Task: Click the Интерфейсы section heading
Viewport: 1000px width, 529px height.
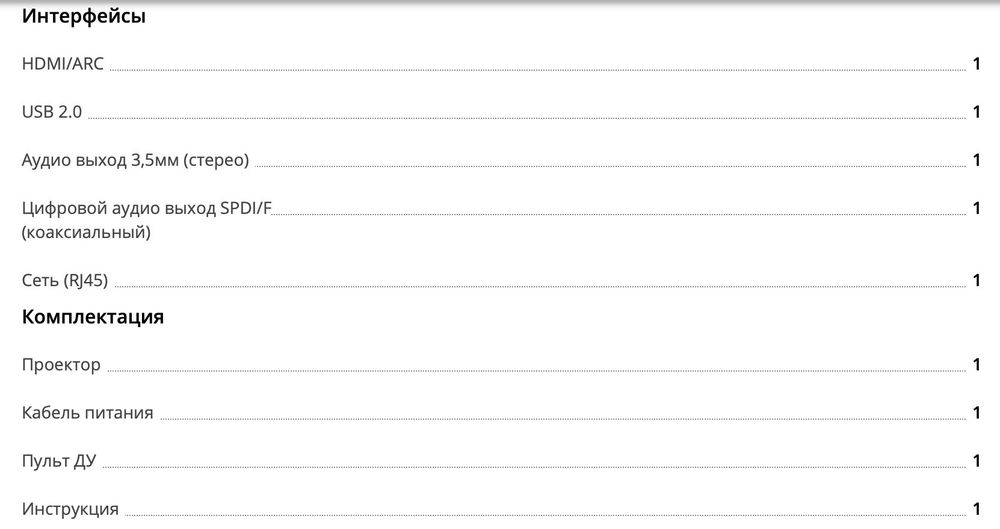Action: [83, 17]
